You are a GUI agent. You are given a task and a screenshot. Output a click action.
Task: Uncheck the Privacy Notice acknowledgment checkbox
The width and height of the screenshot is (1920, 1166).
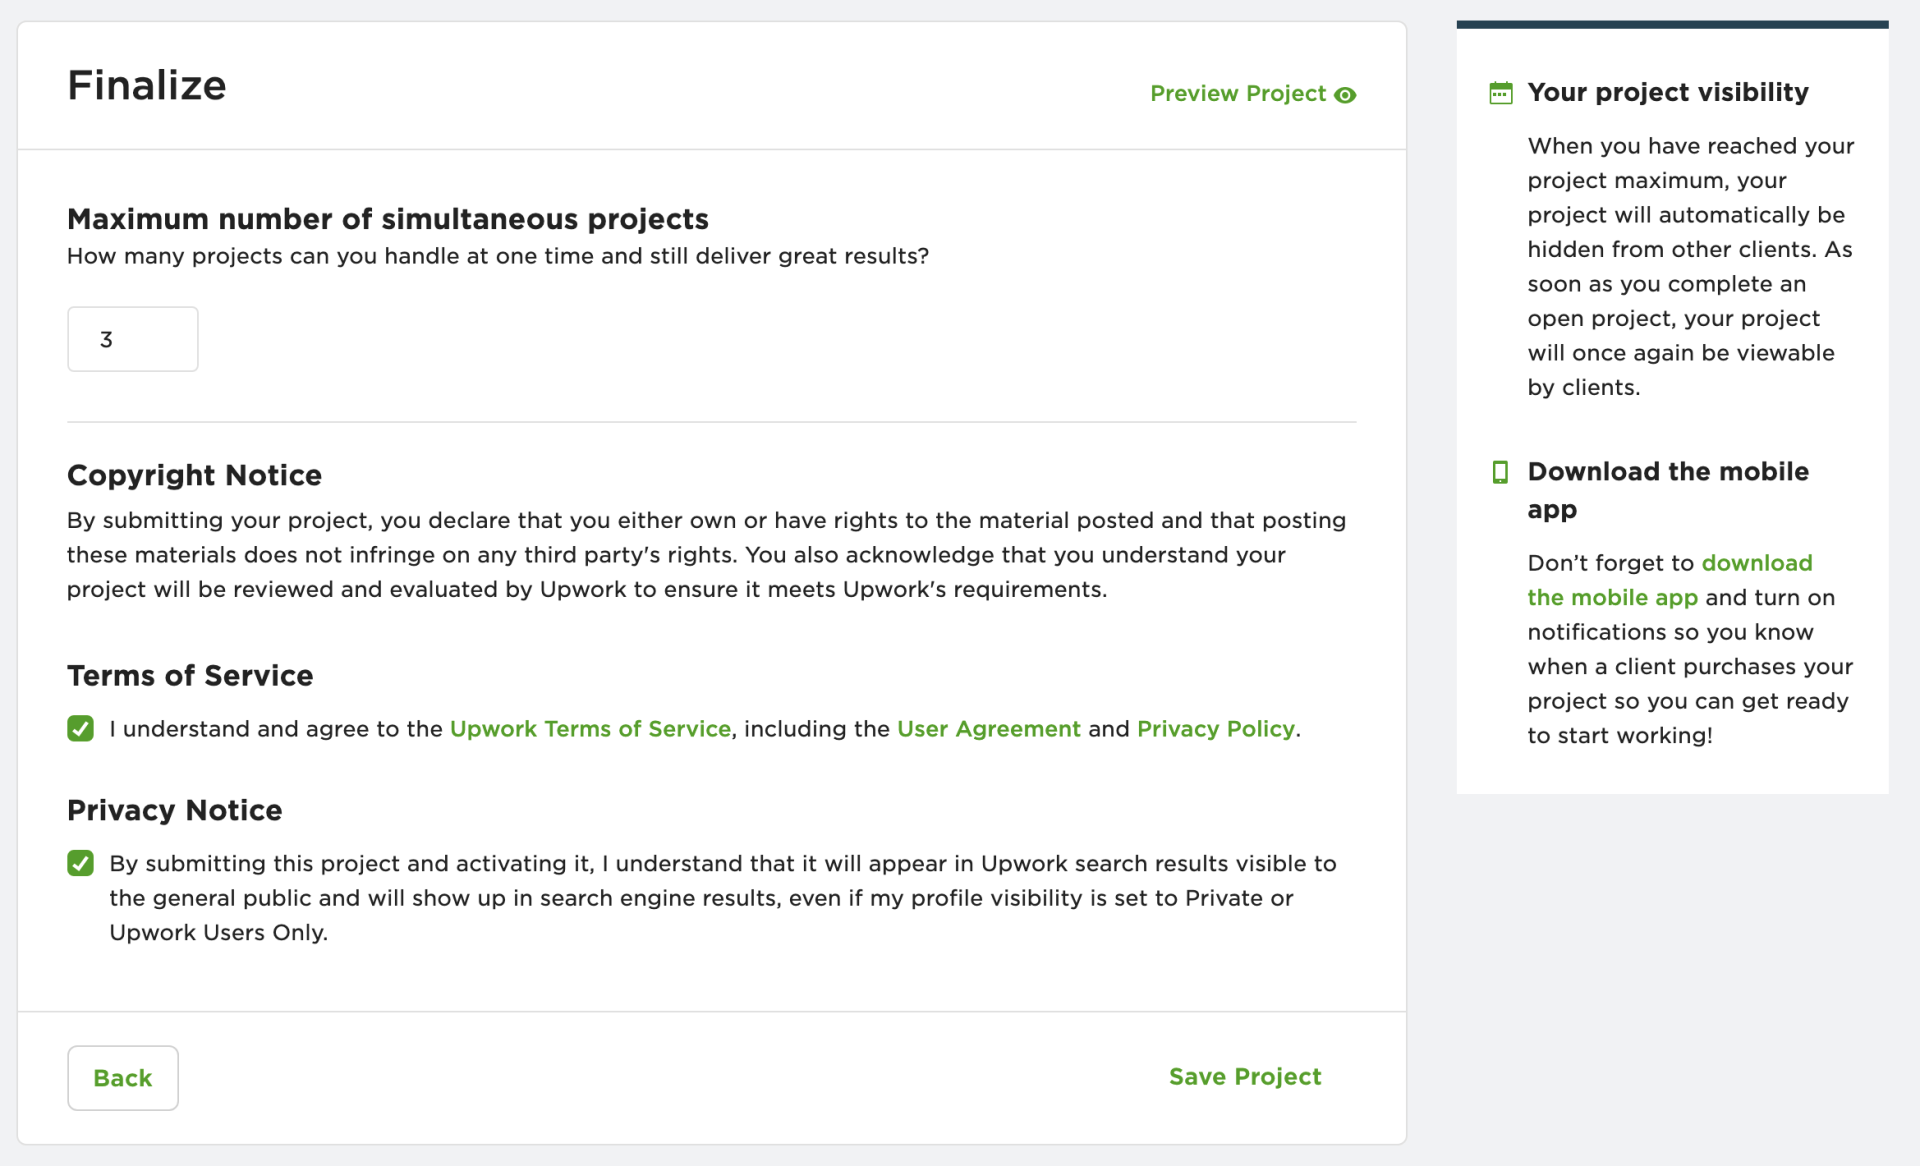[80, 863]
